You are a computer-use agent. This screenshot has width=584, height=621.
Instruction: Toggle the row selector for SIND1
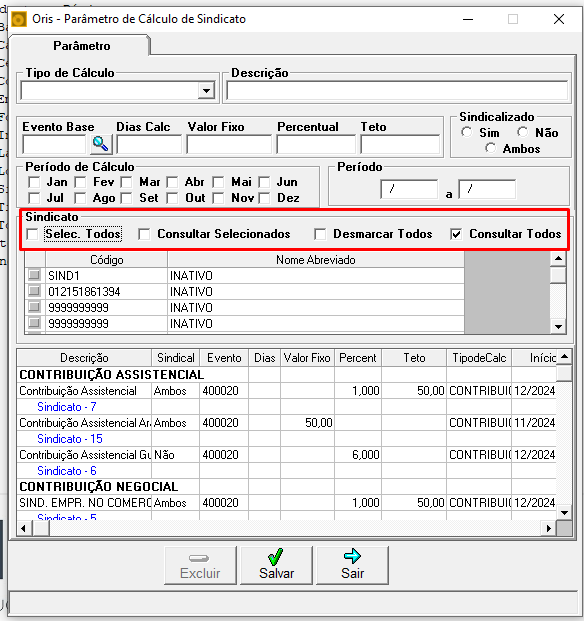tap(34, 275)
